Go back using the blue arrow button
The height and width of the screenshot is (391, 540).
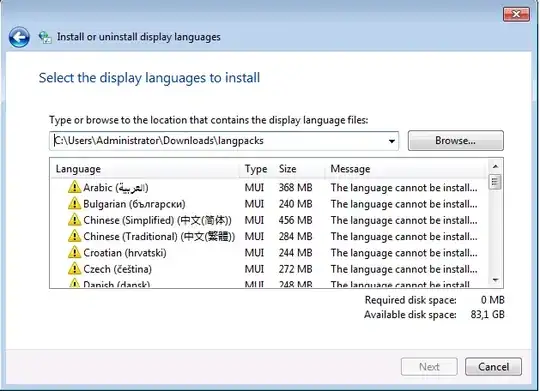19,37
